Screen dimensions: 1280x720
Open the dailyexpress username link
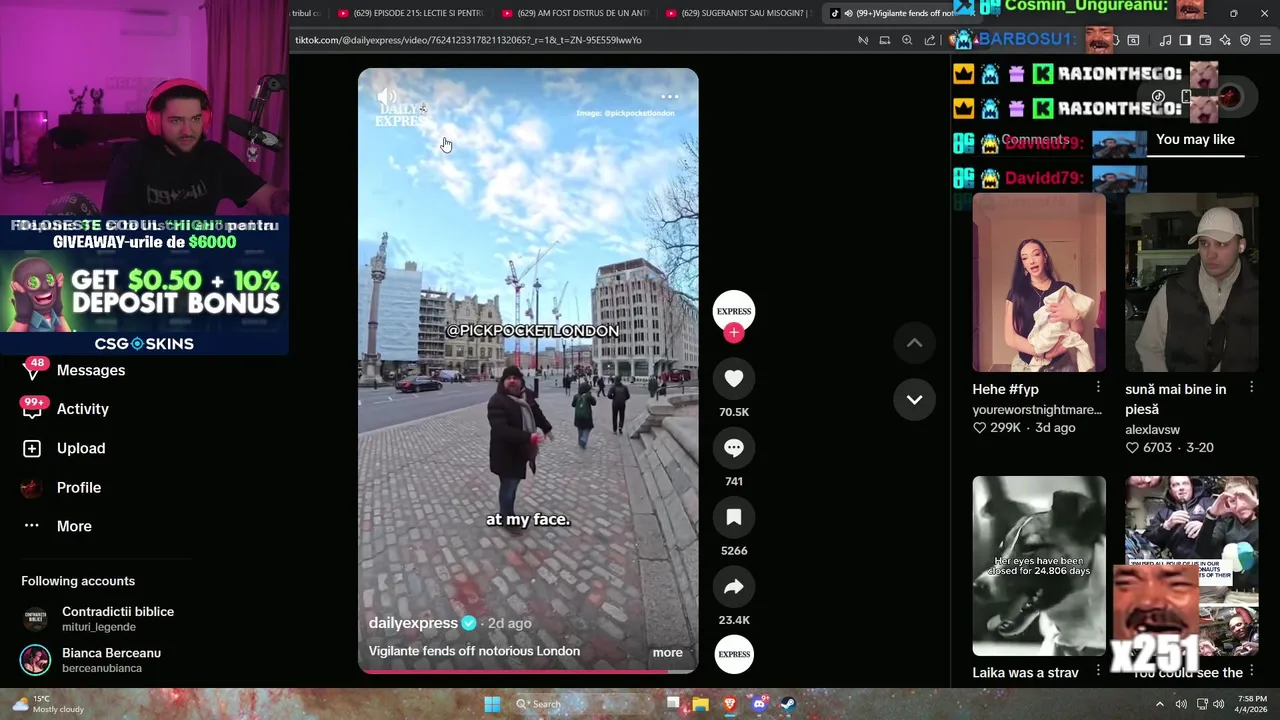[x=413, y=623]
